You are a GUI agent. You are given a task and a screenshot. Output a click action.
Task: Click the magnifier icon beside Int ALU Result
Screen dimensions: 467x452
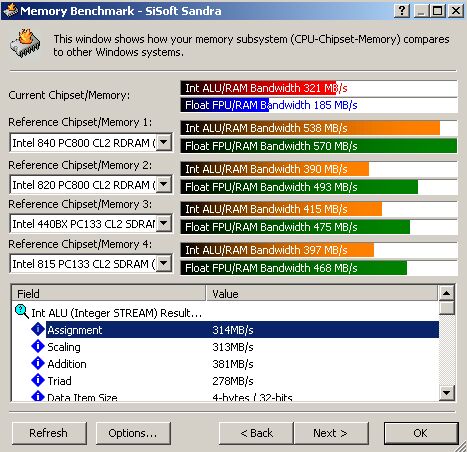(22, 312)
